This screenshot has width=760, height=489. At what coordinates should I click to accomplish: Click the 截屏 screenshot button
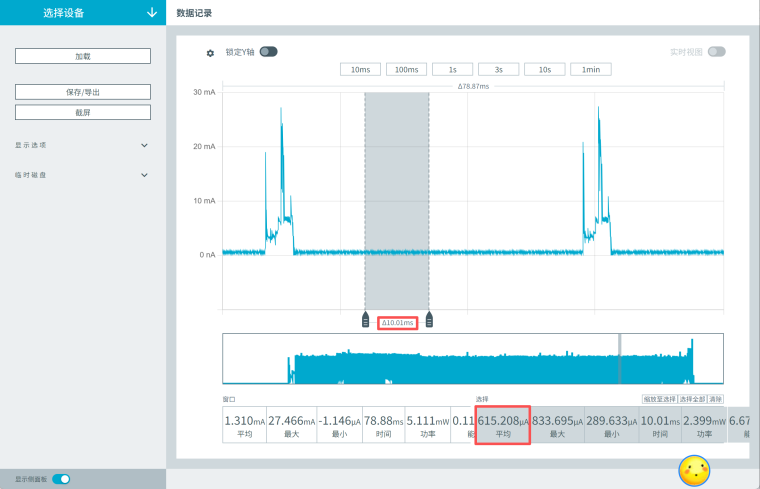point(83,112)
